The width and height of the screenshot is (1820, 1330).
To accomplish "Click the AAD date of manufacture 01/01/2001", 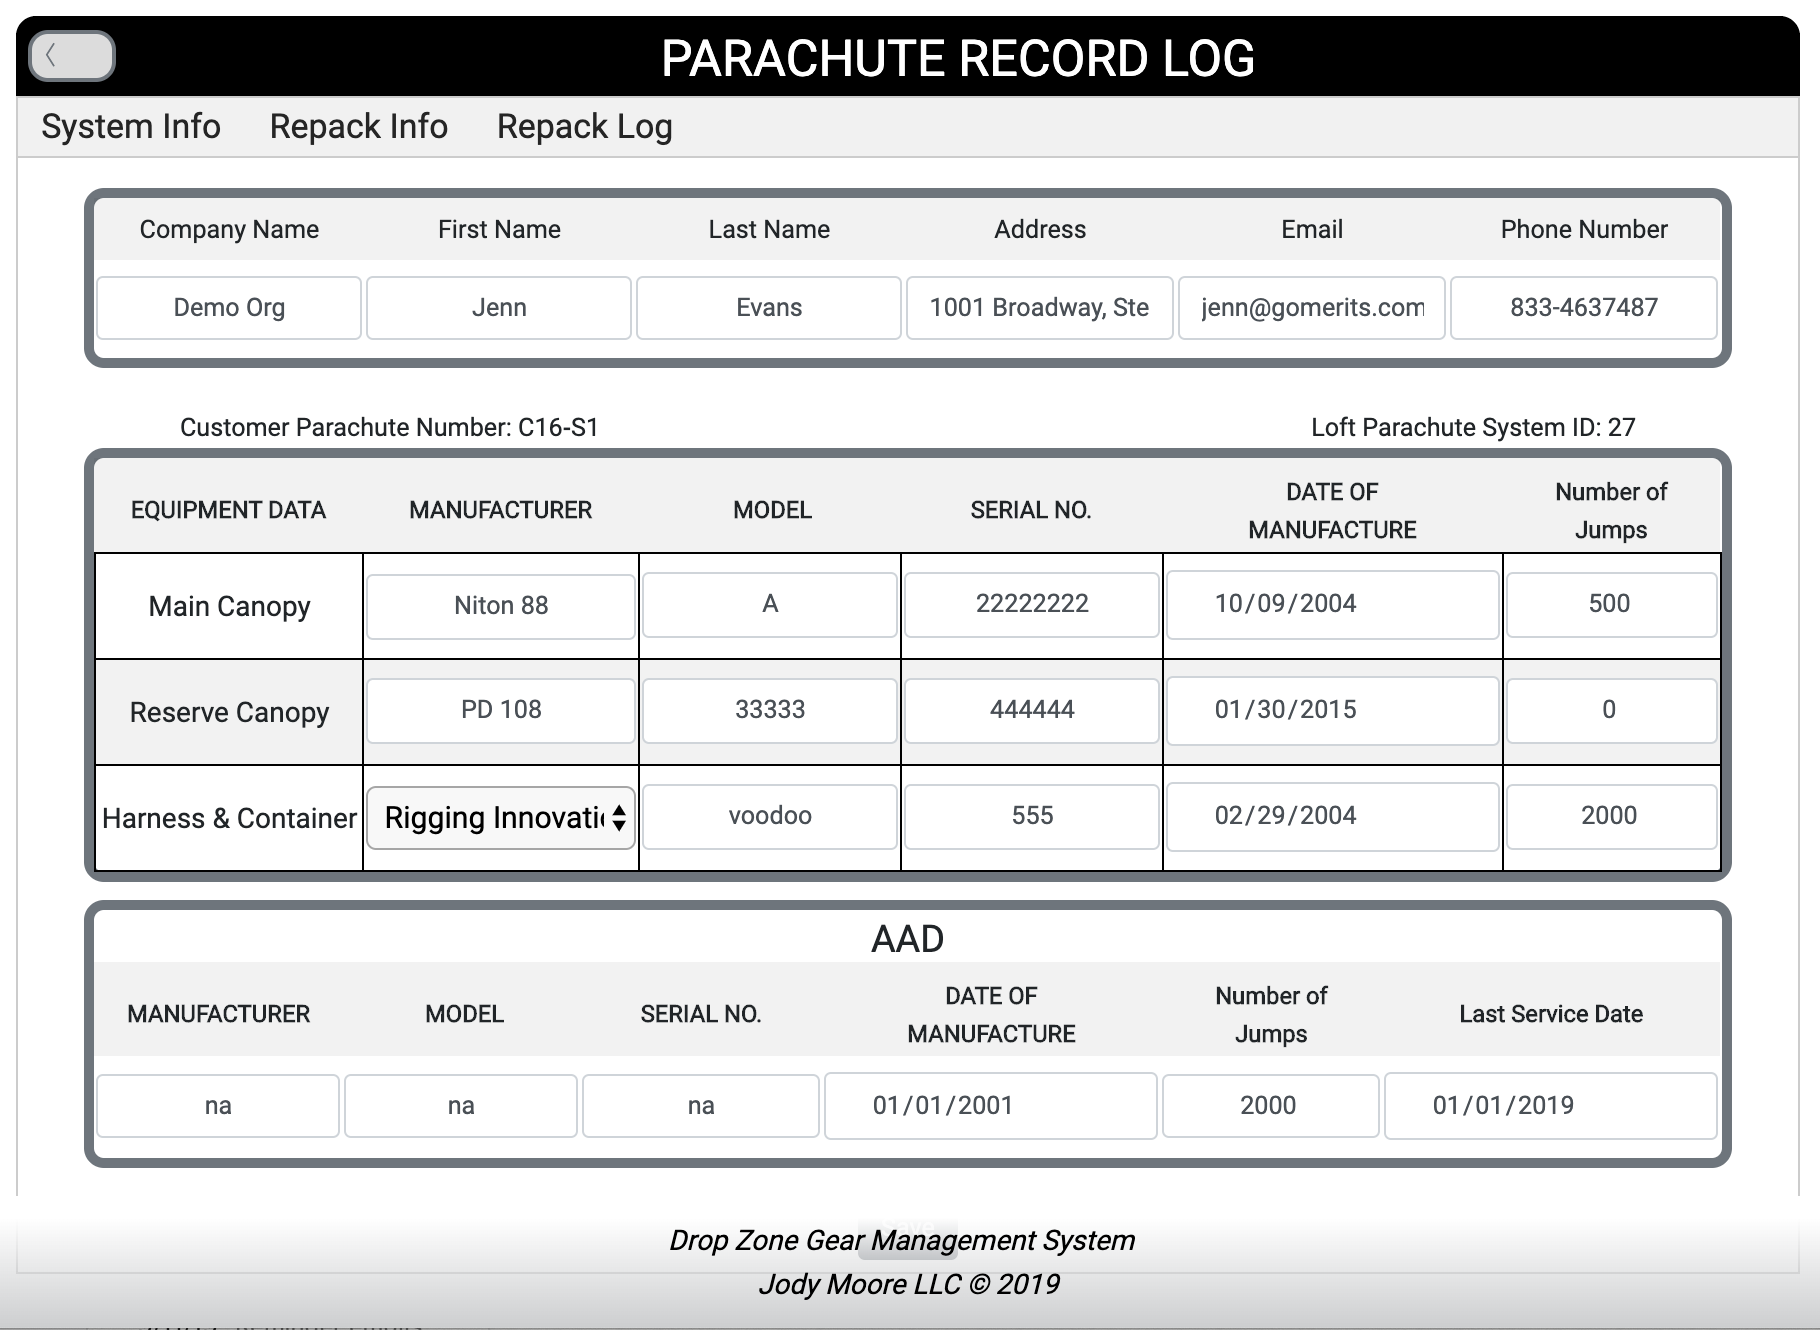I will pos(990,1106).
